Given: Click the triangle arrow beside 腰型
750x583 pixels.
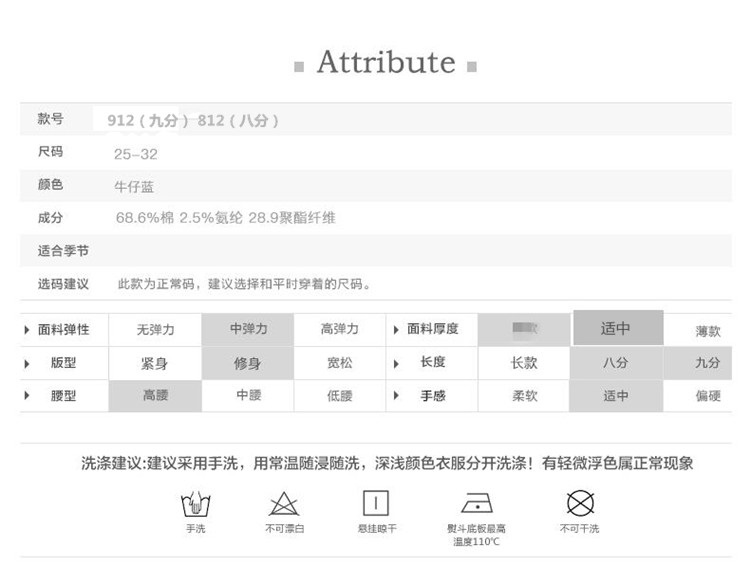Looking at the screenshot, I should tap(27, 396).
